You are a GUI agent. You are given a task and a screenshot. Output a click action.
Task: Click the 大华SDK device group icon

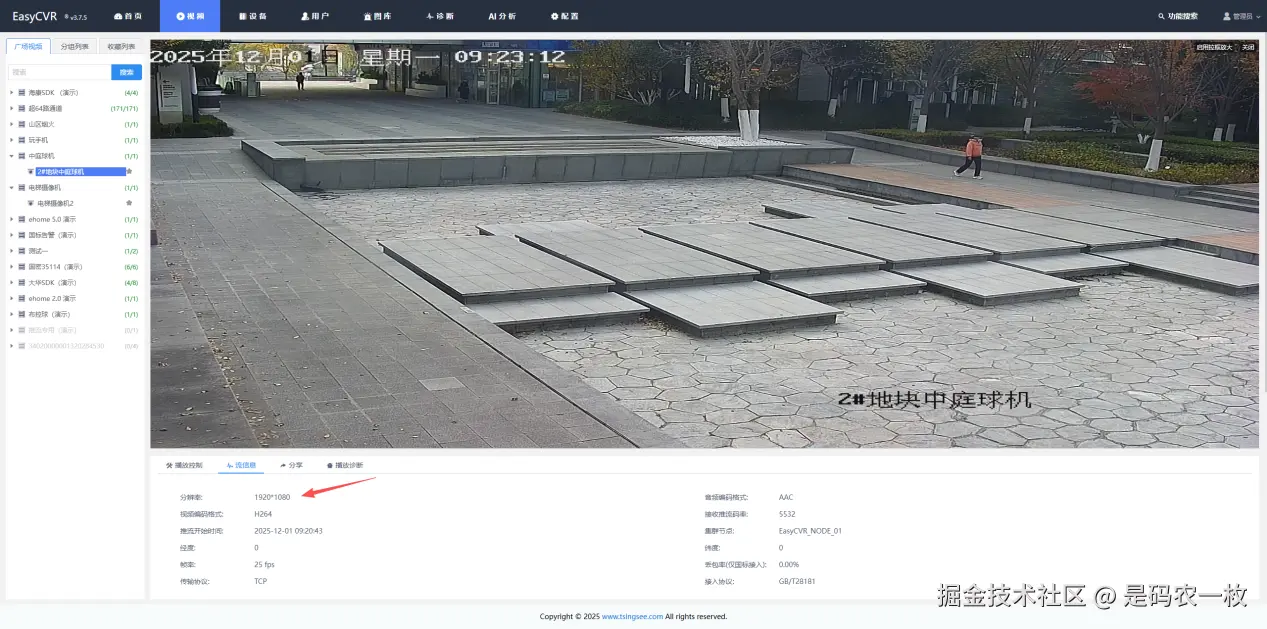pos(22,283)
